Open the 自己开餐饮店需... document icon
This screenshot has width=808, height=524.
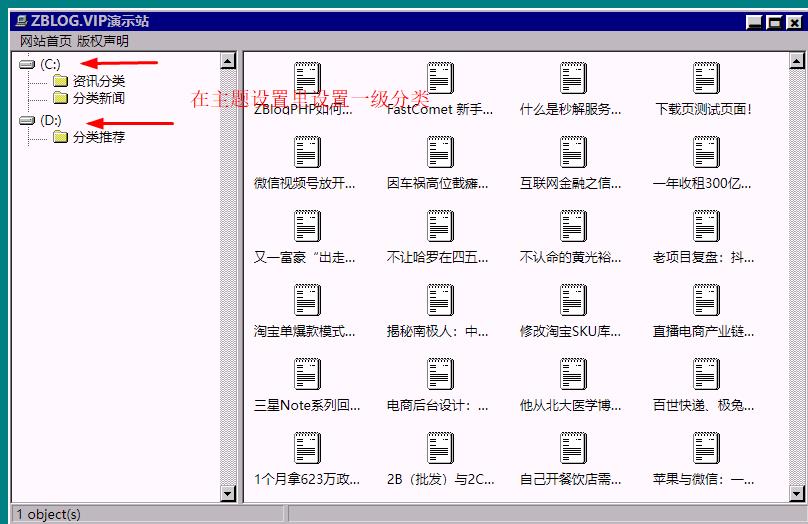point(573,448)
